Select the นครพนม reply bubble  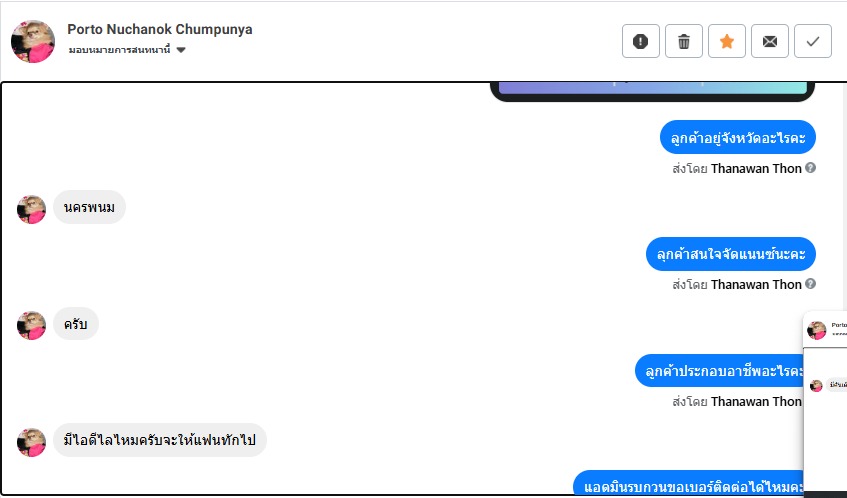tap(89, 207)
